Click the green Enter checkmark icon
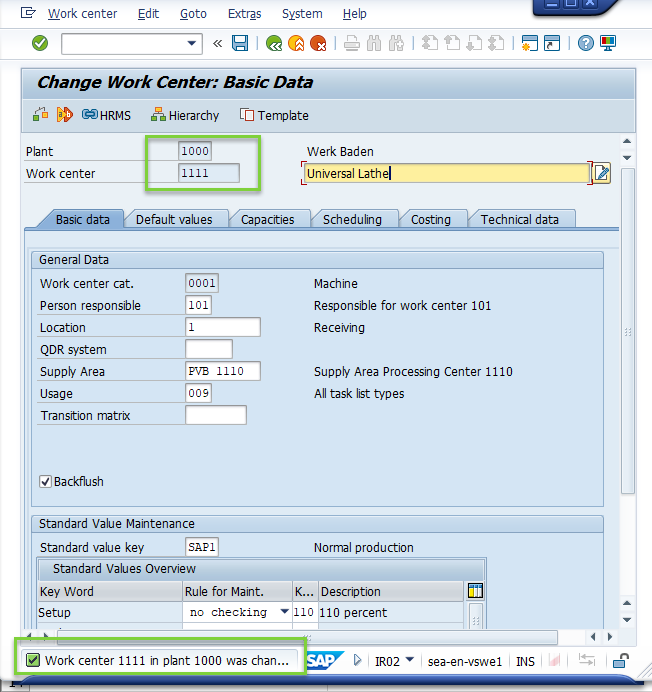This screenshot has height=692, width=652. (40, 43)
